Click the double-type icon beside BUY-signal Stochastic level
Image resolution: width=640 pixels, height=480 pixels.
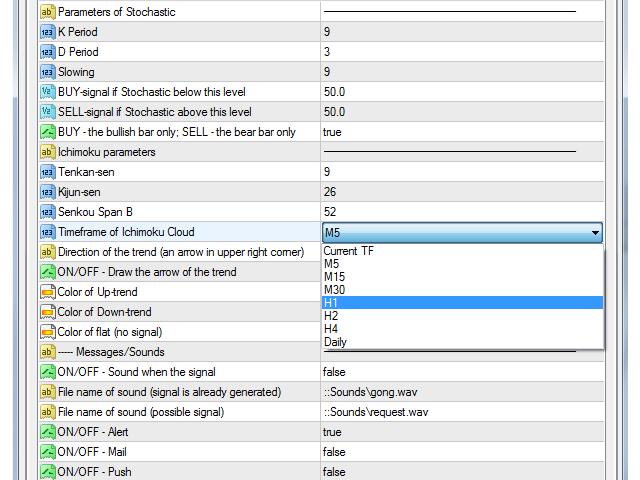pyautogui.click(x=47, y=92)
